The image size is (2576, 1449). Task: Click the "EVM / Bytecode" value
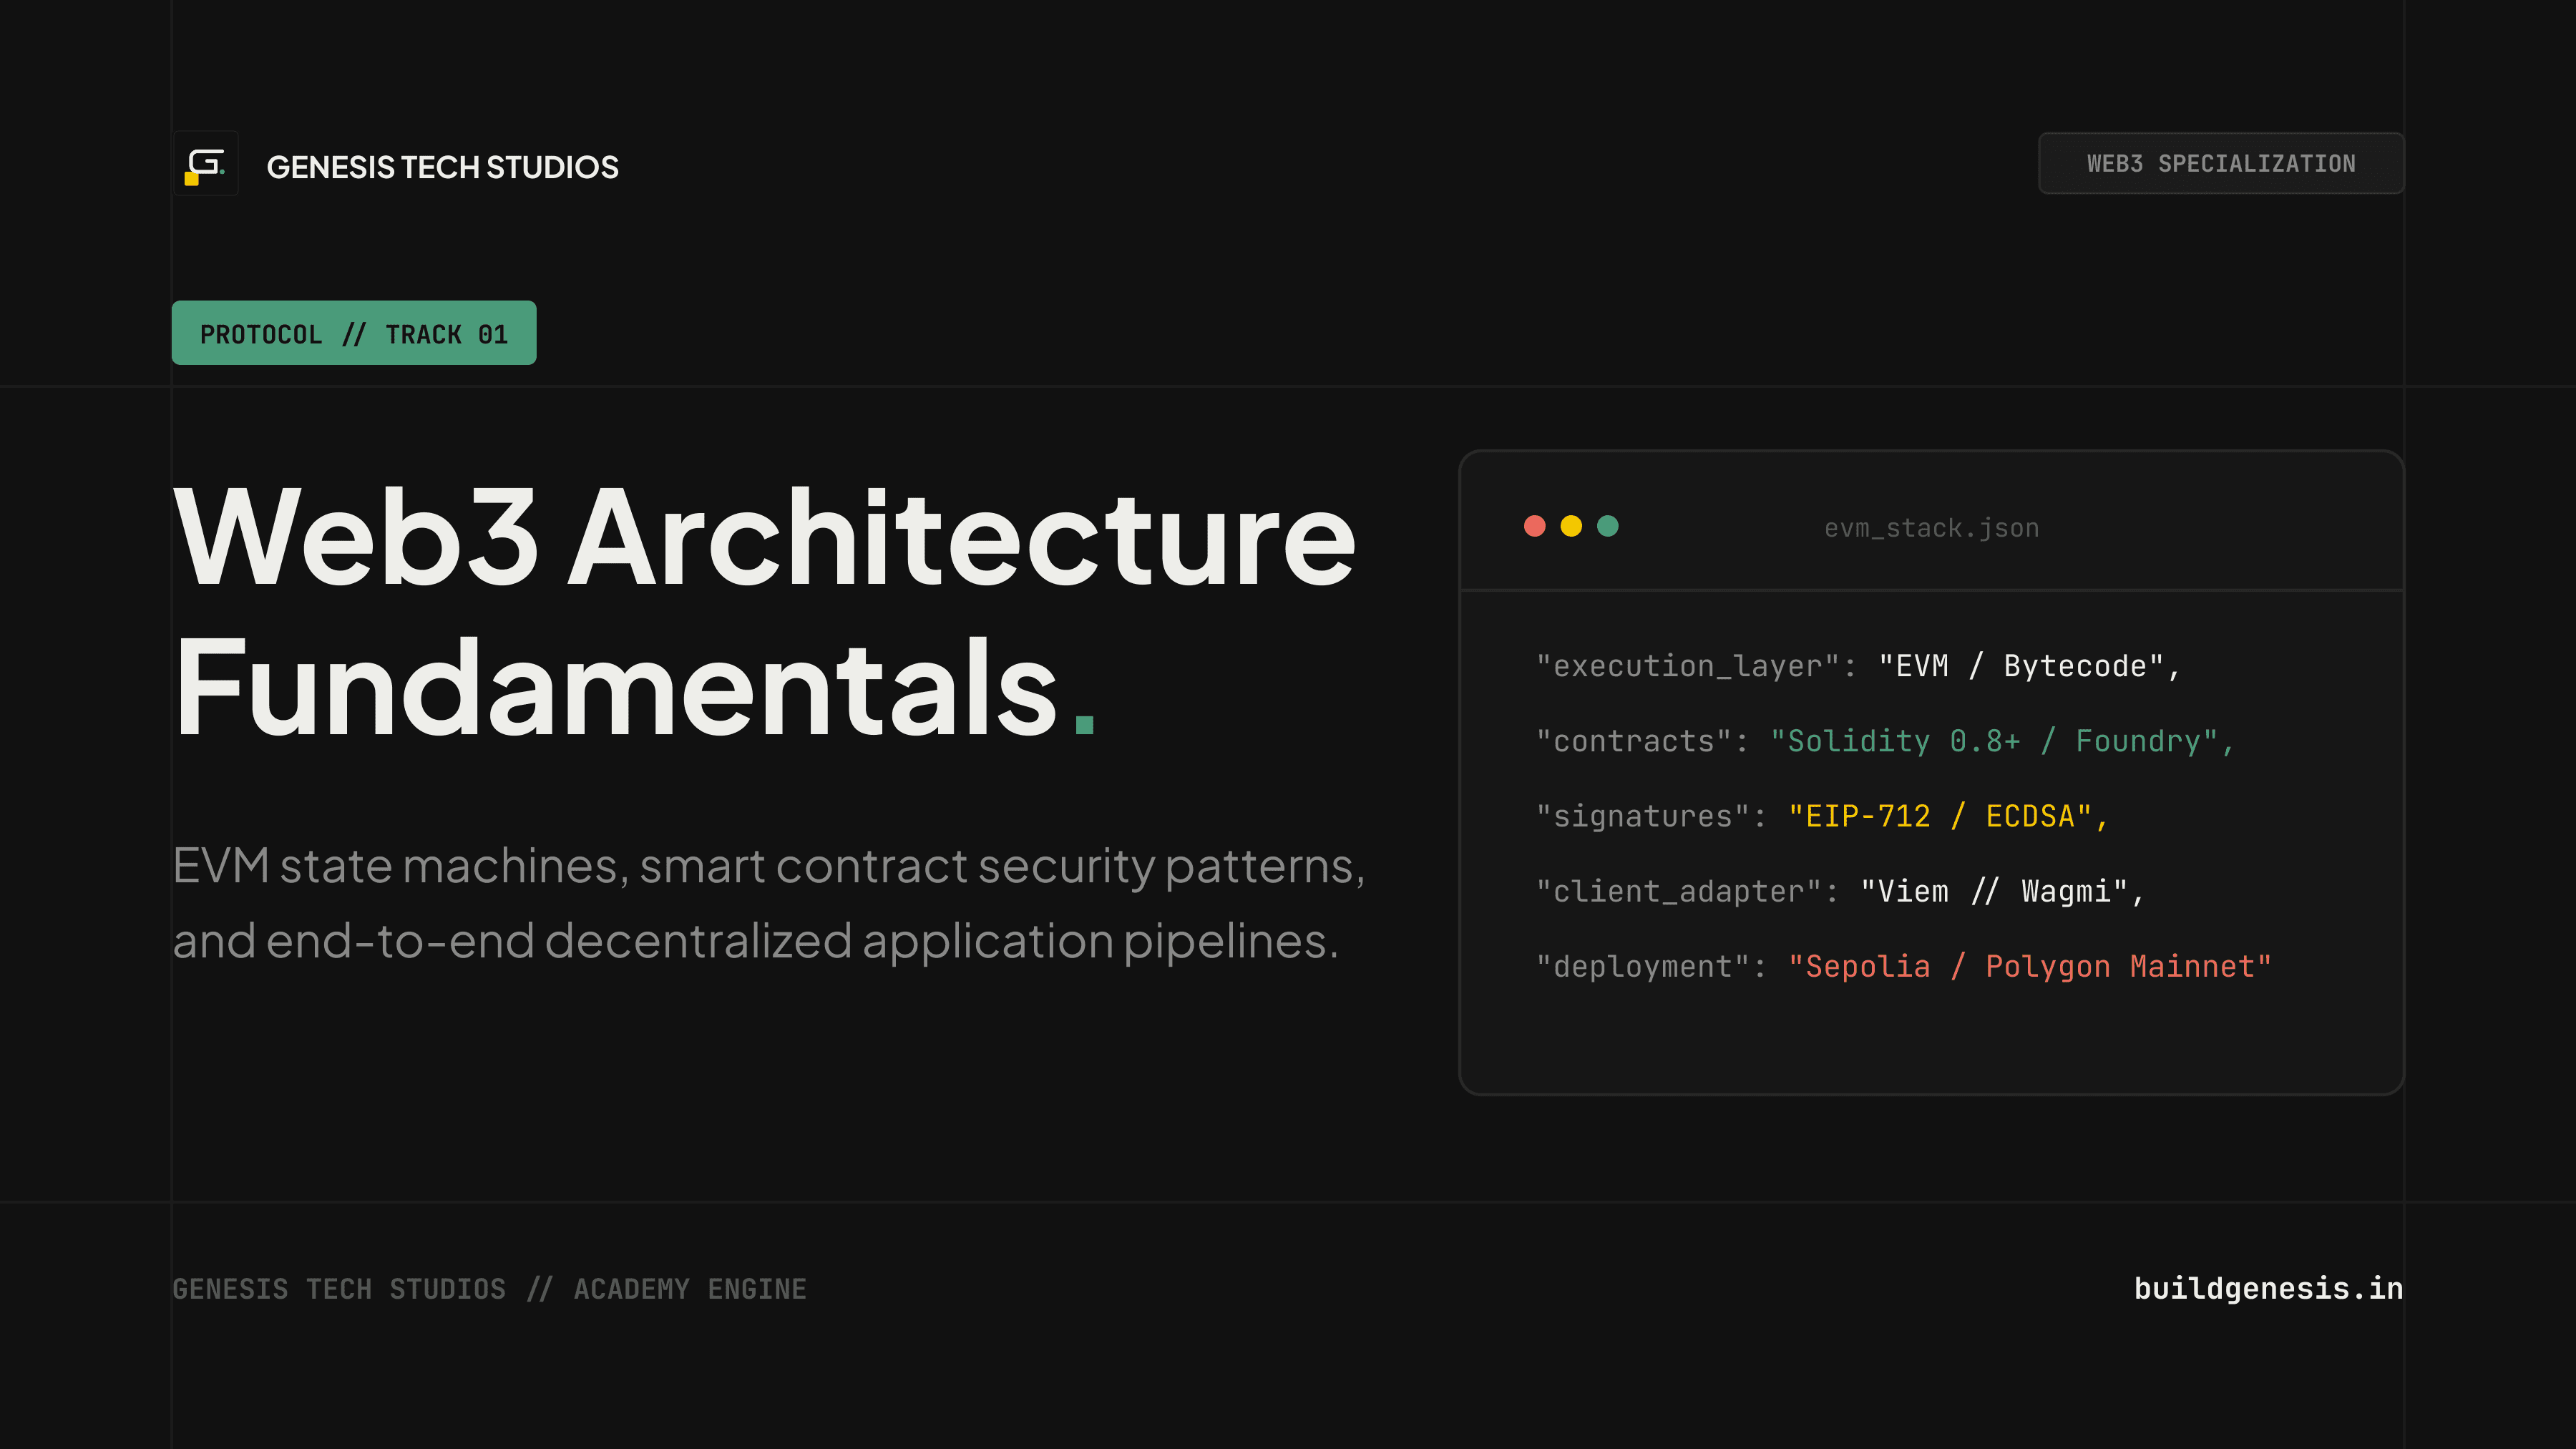pos(2021,666)
